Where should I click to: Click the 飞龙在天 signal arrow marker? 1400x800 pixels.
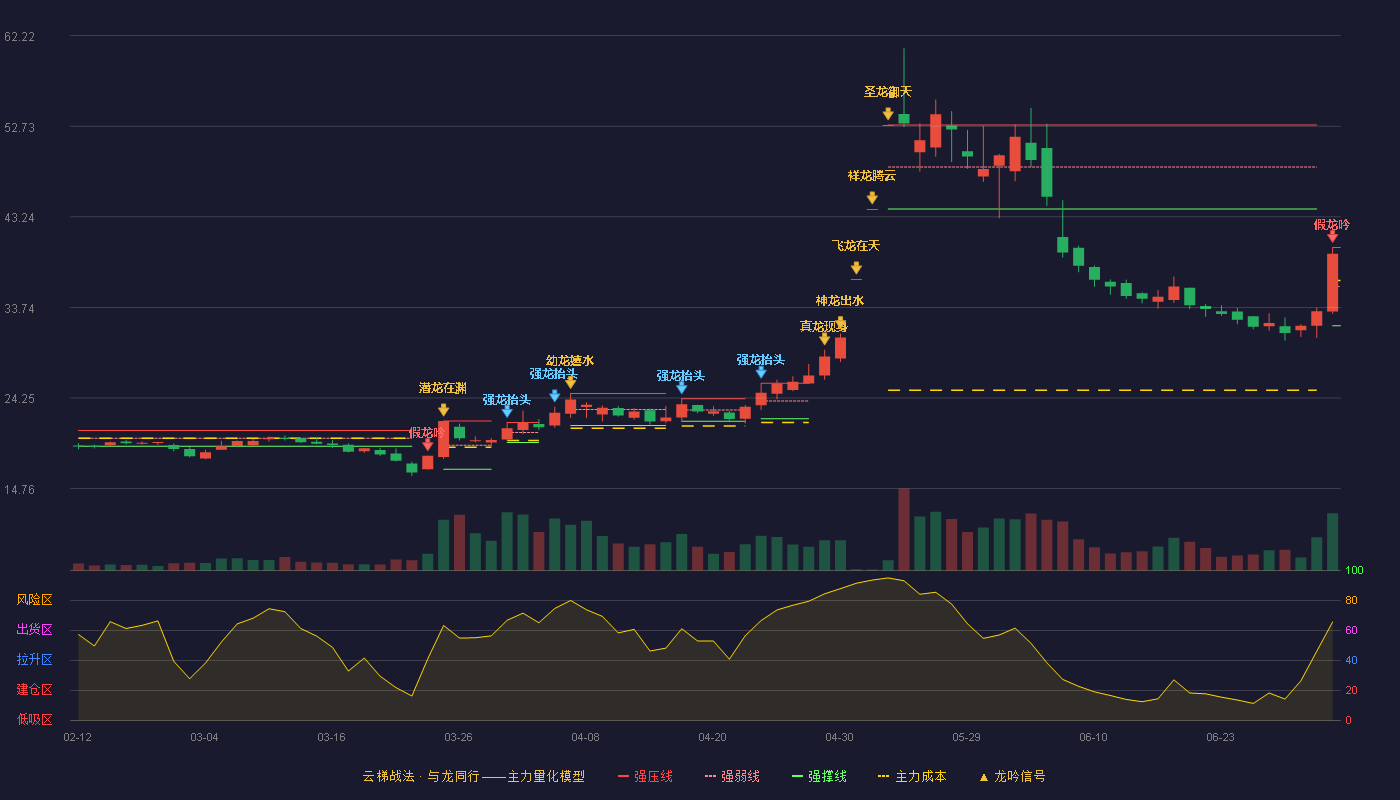(x=856, y=268)
